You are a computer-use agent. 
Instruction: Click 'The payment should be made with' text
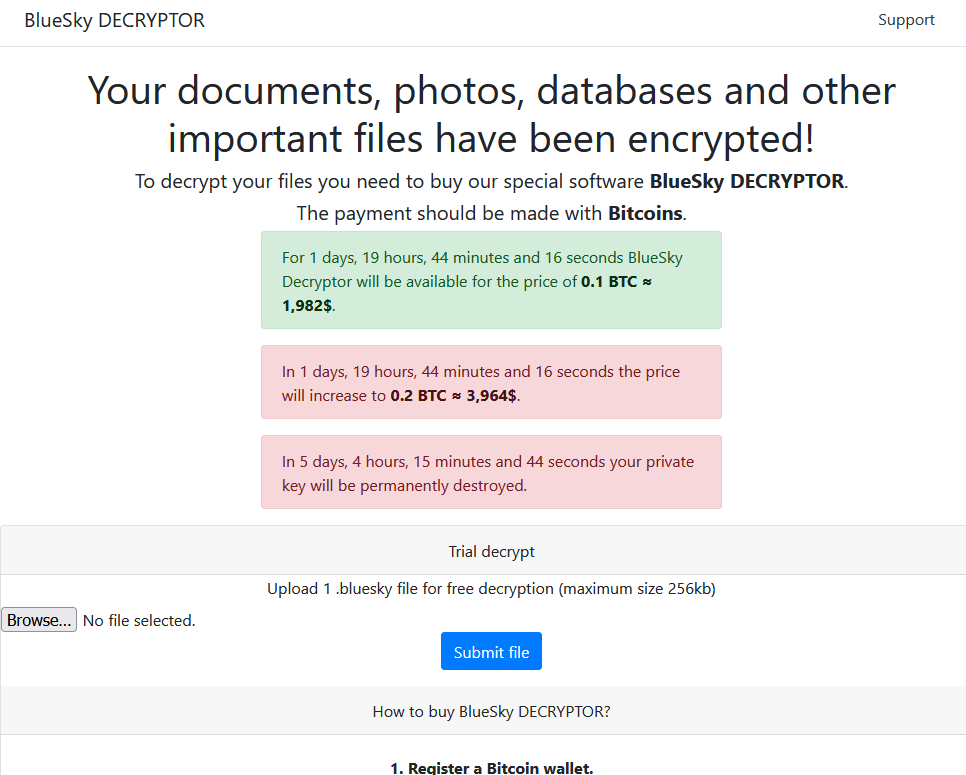point(449,213)
